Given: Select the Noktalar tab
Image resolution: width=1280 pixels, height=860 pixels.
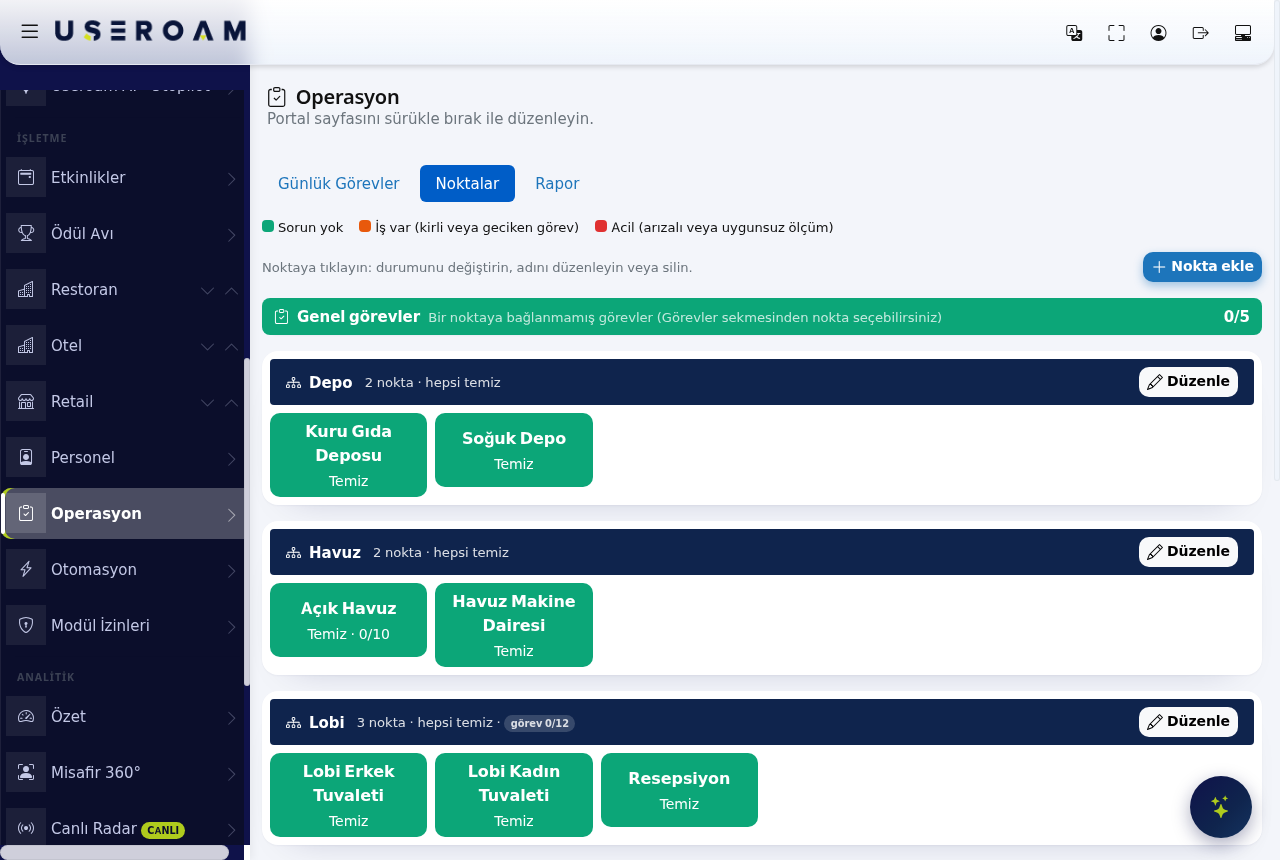Looking at the screenshot, I should pos(467,183).
